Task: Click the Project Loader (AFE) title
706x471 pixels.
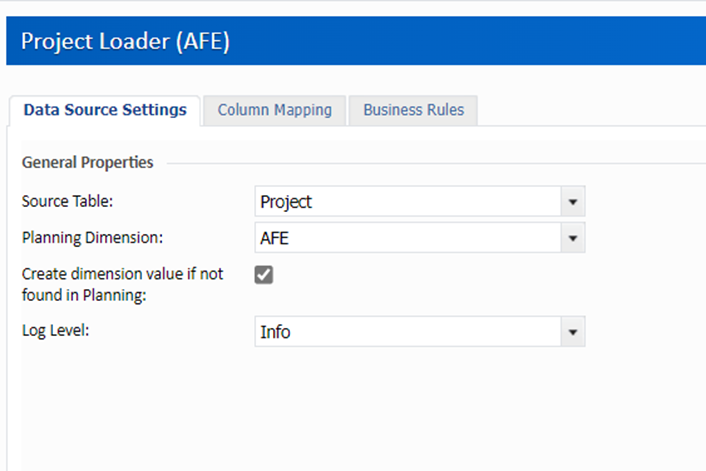Action: tap(126, 41)
